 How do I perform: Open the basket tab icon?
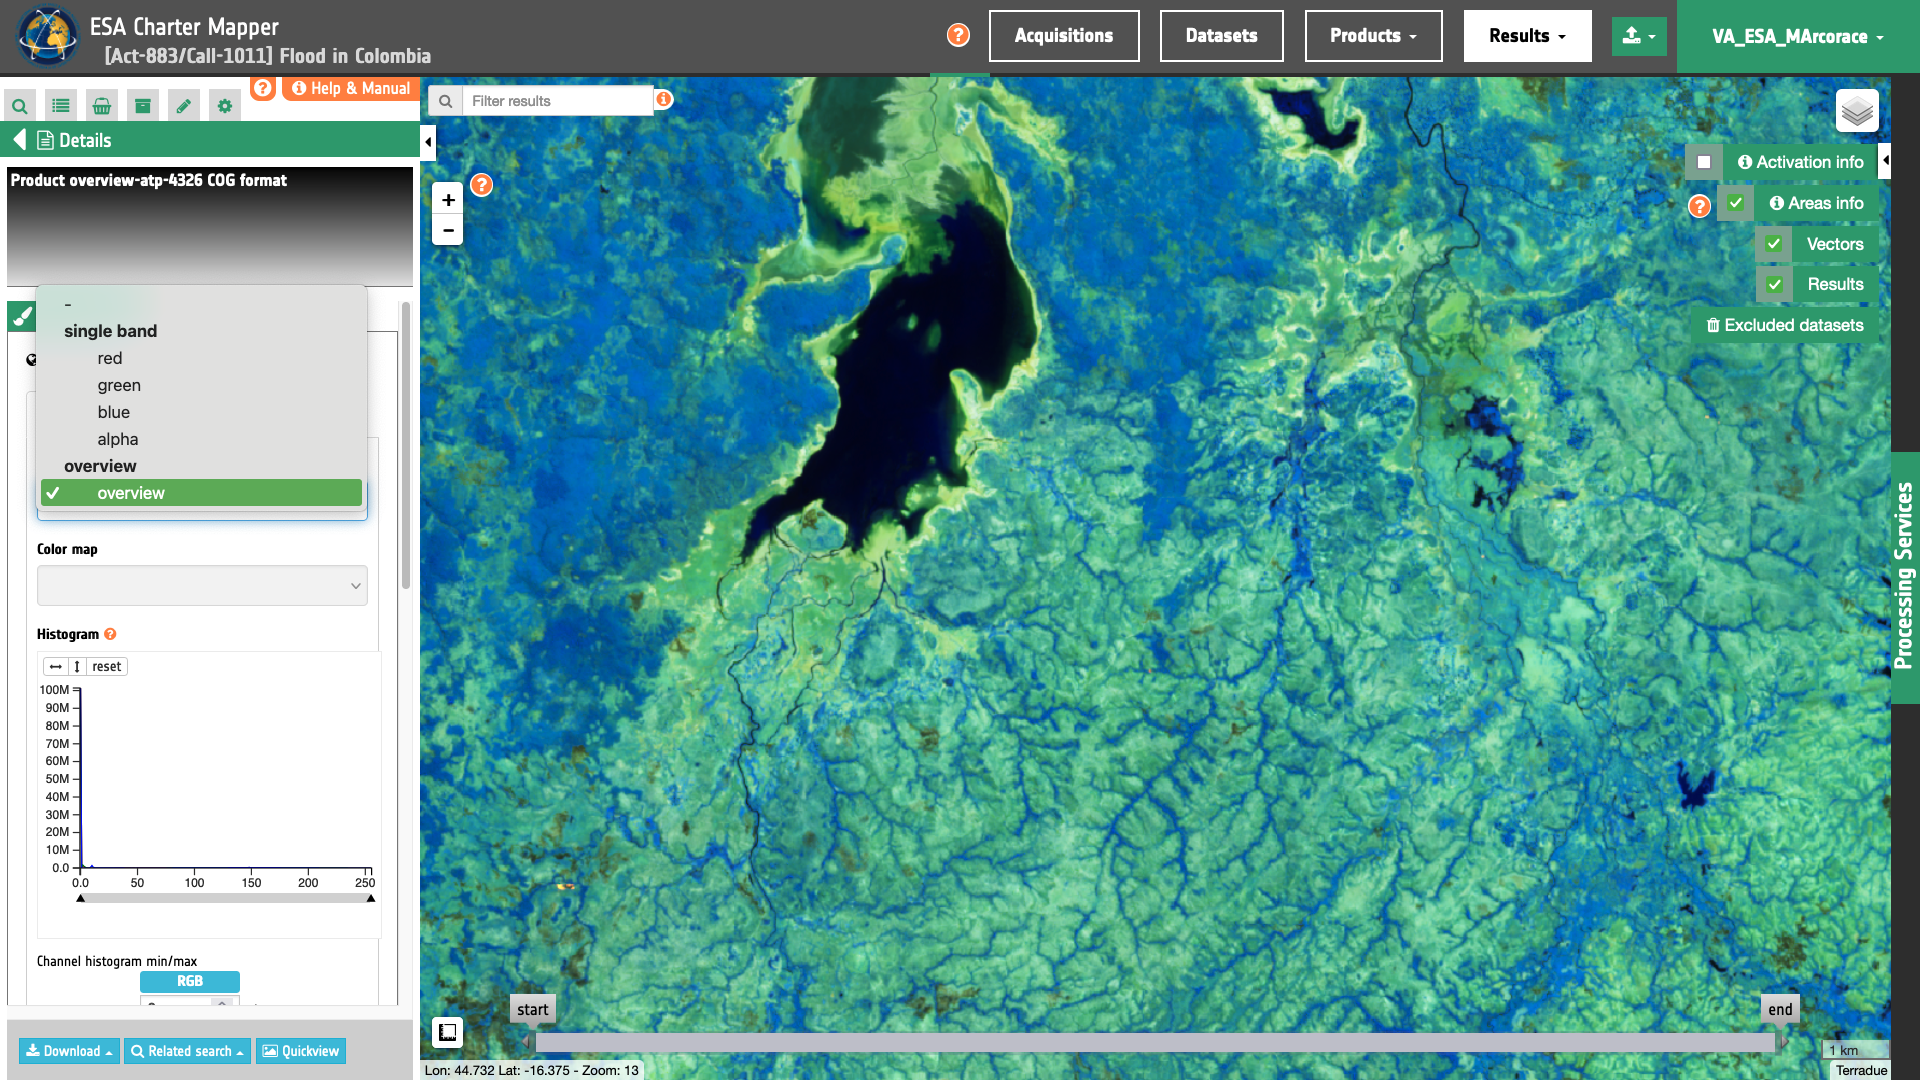[102, 106]
